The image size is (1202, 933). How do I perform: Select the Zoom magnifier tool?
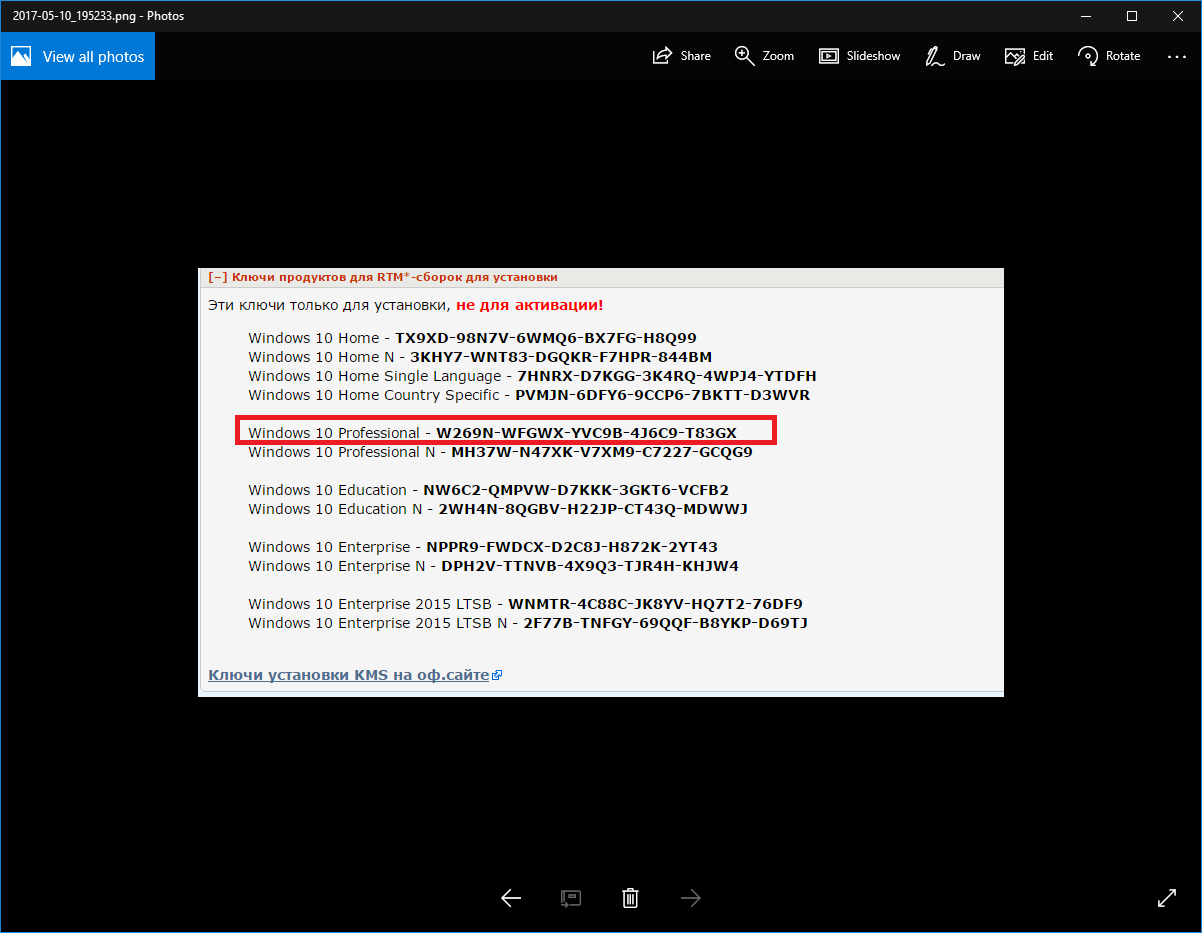(764, 56)
